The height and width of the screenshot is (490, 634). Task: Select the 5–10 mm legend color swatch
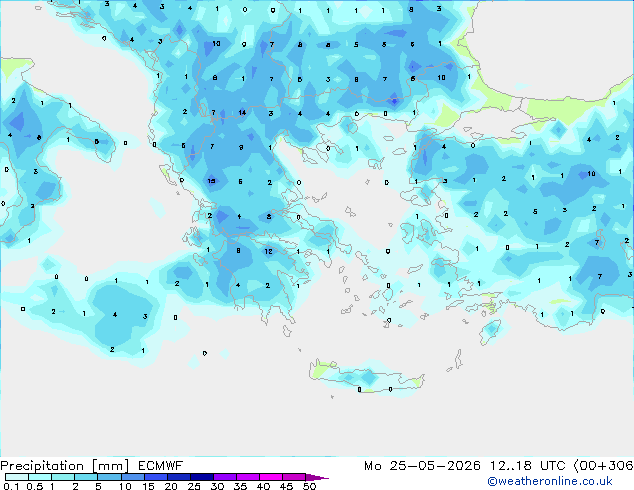tap(109, 477)
